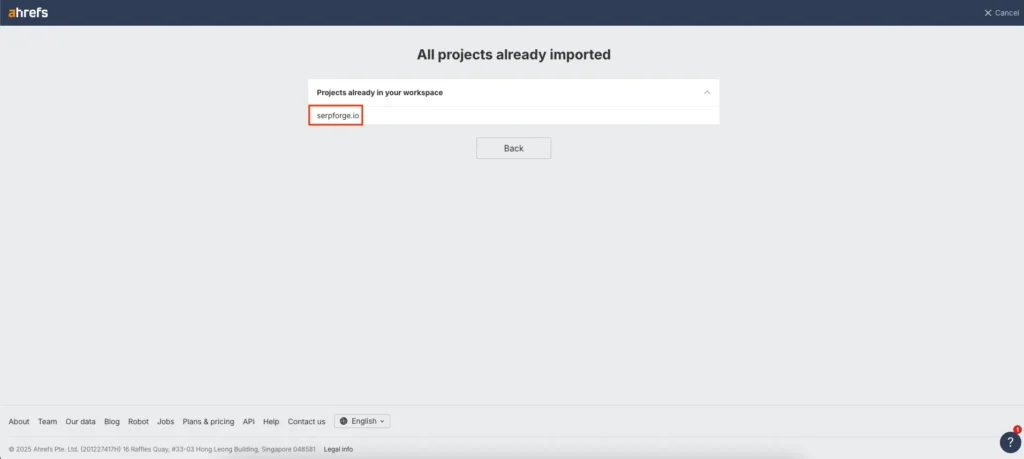This screenshot has height=459, width=1024.
Task: Open the English language dropdown
Action: pos(362,421)
